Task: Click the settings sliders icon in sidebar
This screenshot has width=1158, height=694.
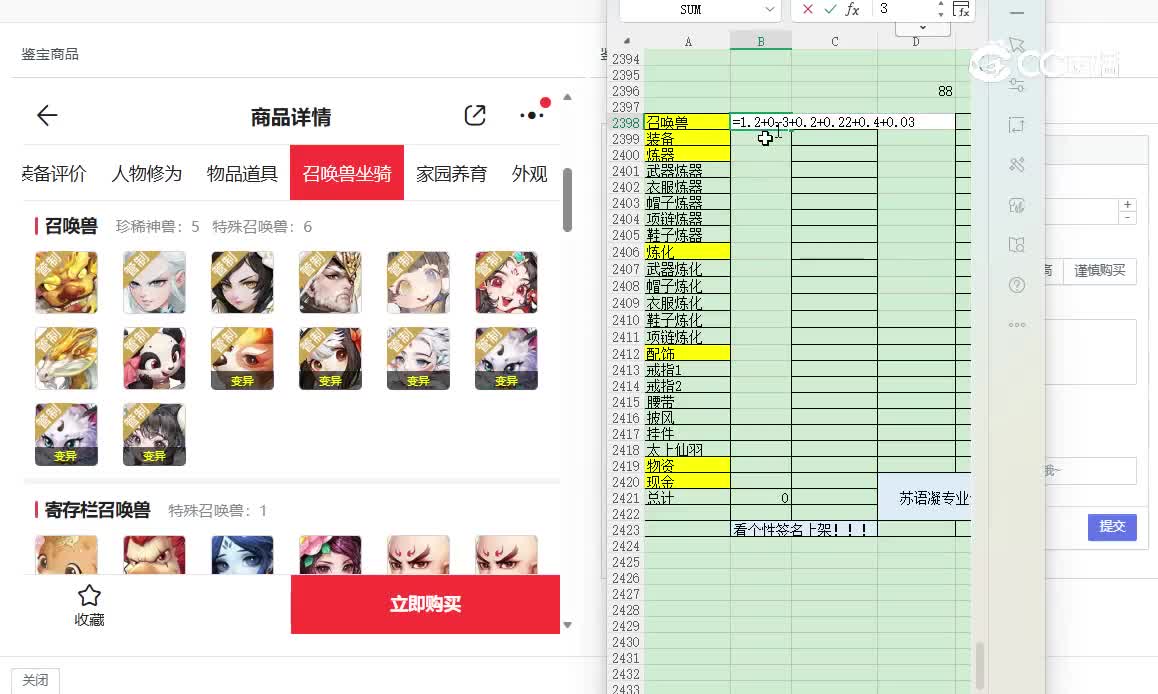Action: [1017, 85]
